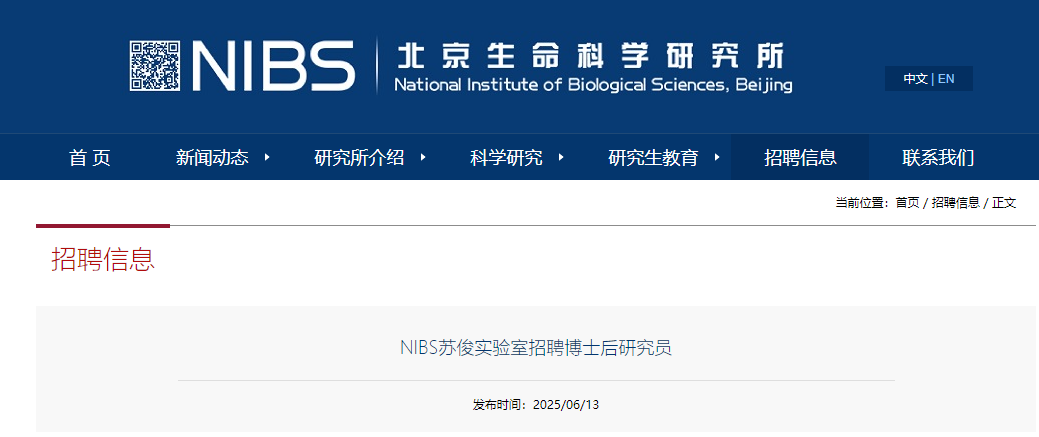The image size is (1039, 437).
Task: Open the 研究所介绍 menu item
Action: (359, 158)
